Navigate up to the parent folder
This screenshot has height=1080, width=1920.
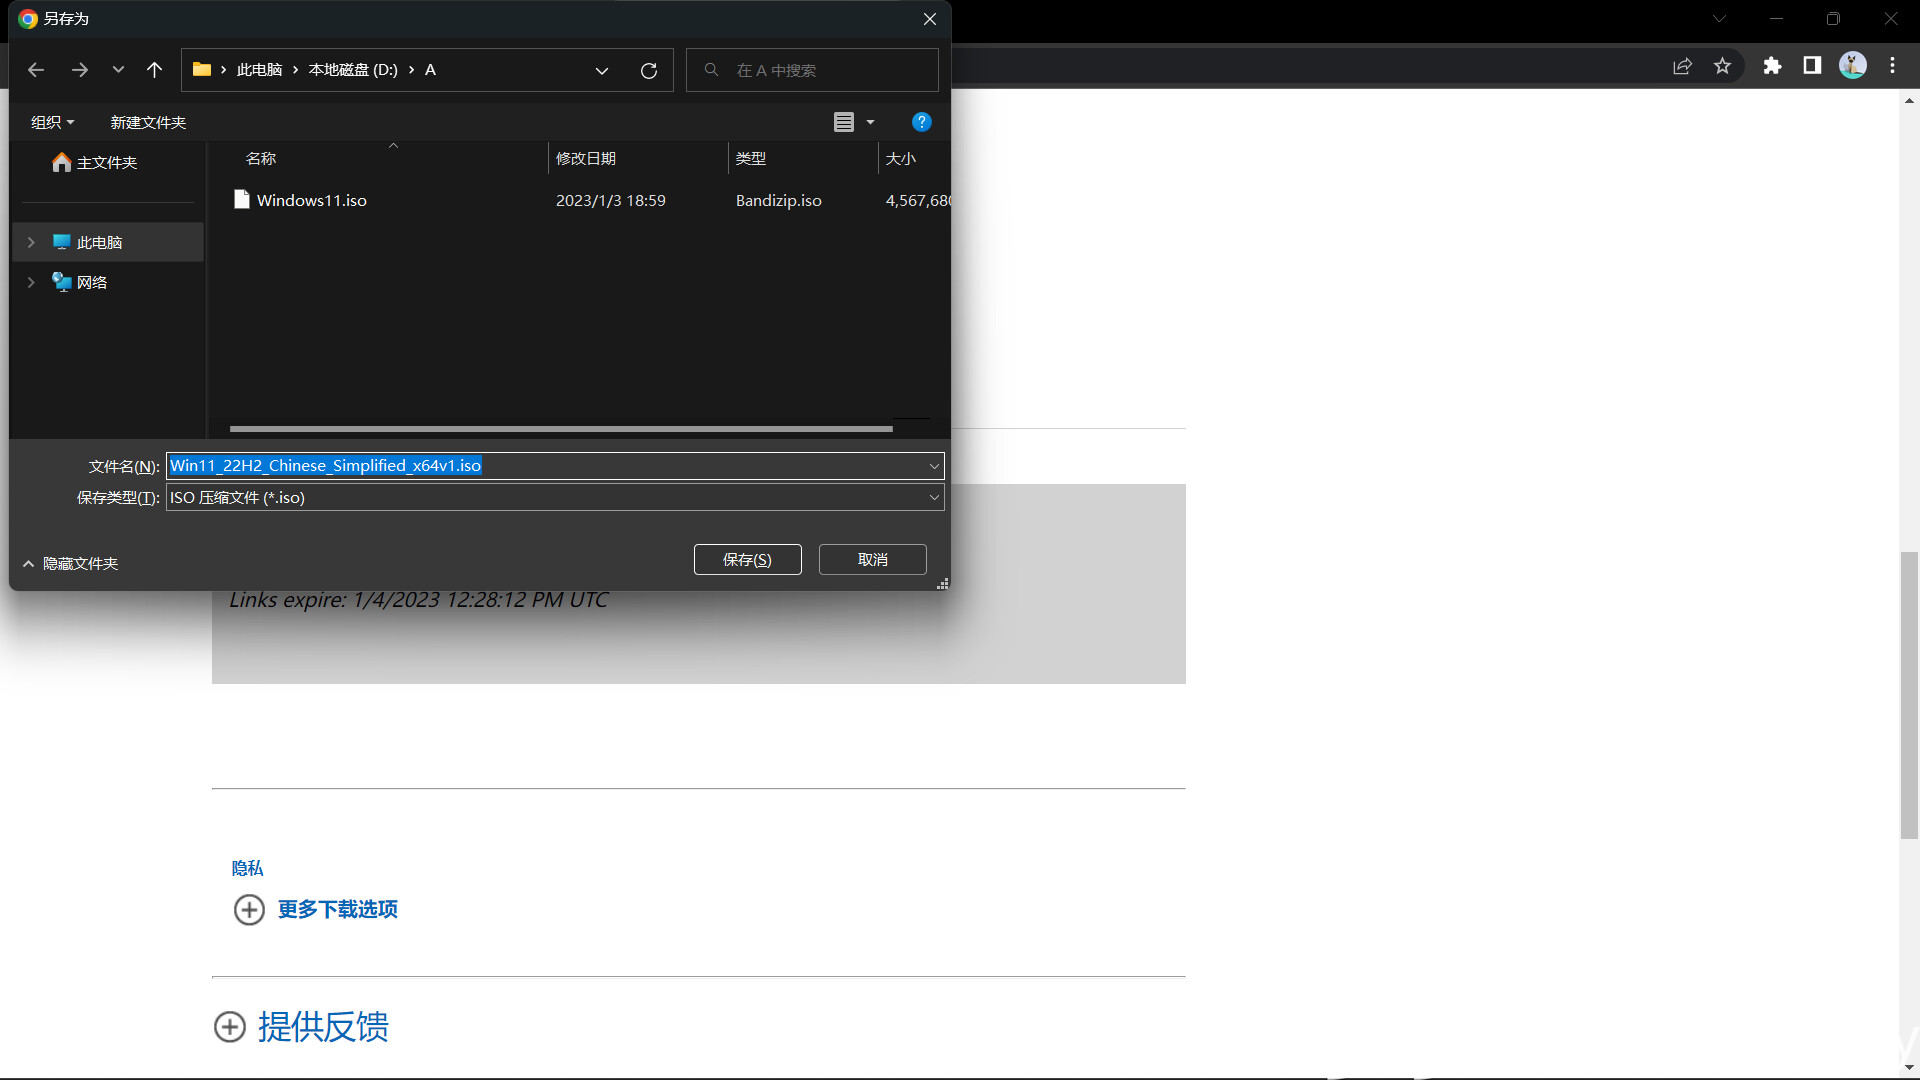(154, 70)
